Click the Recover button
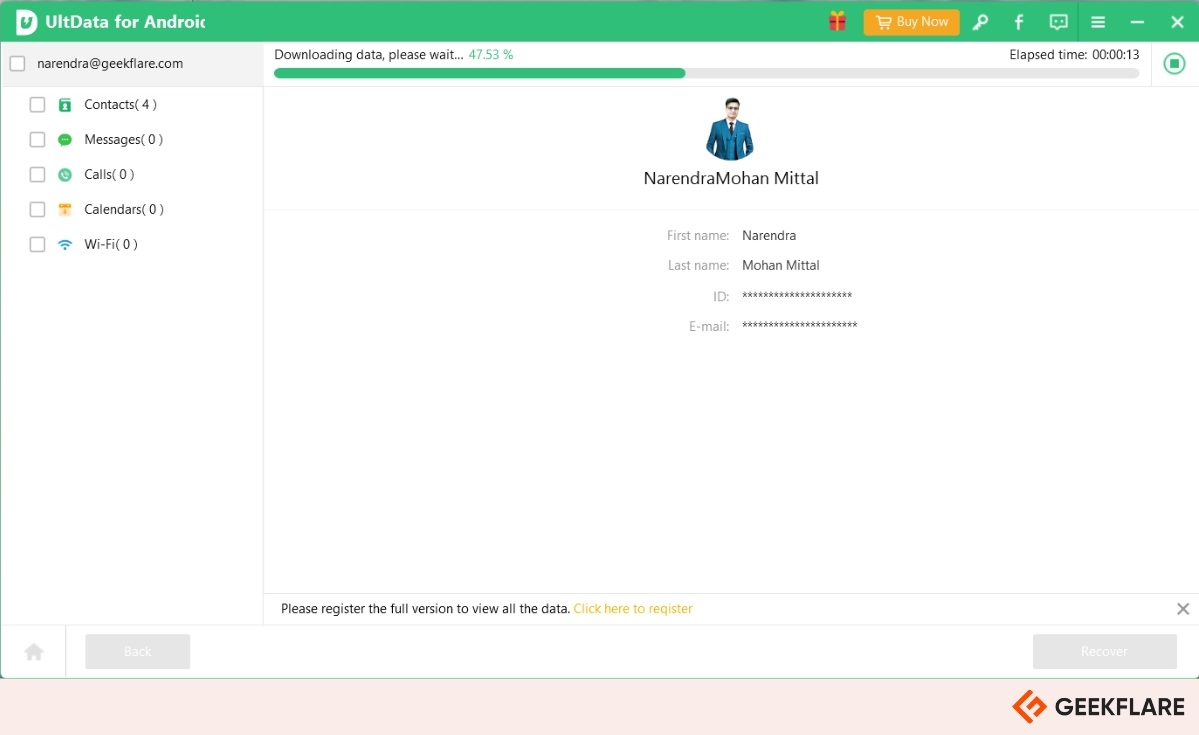Viewport: 1199px width, 735px height. point(1104,652)
